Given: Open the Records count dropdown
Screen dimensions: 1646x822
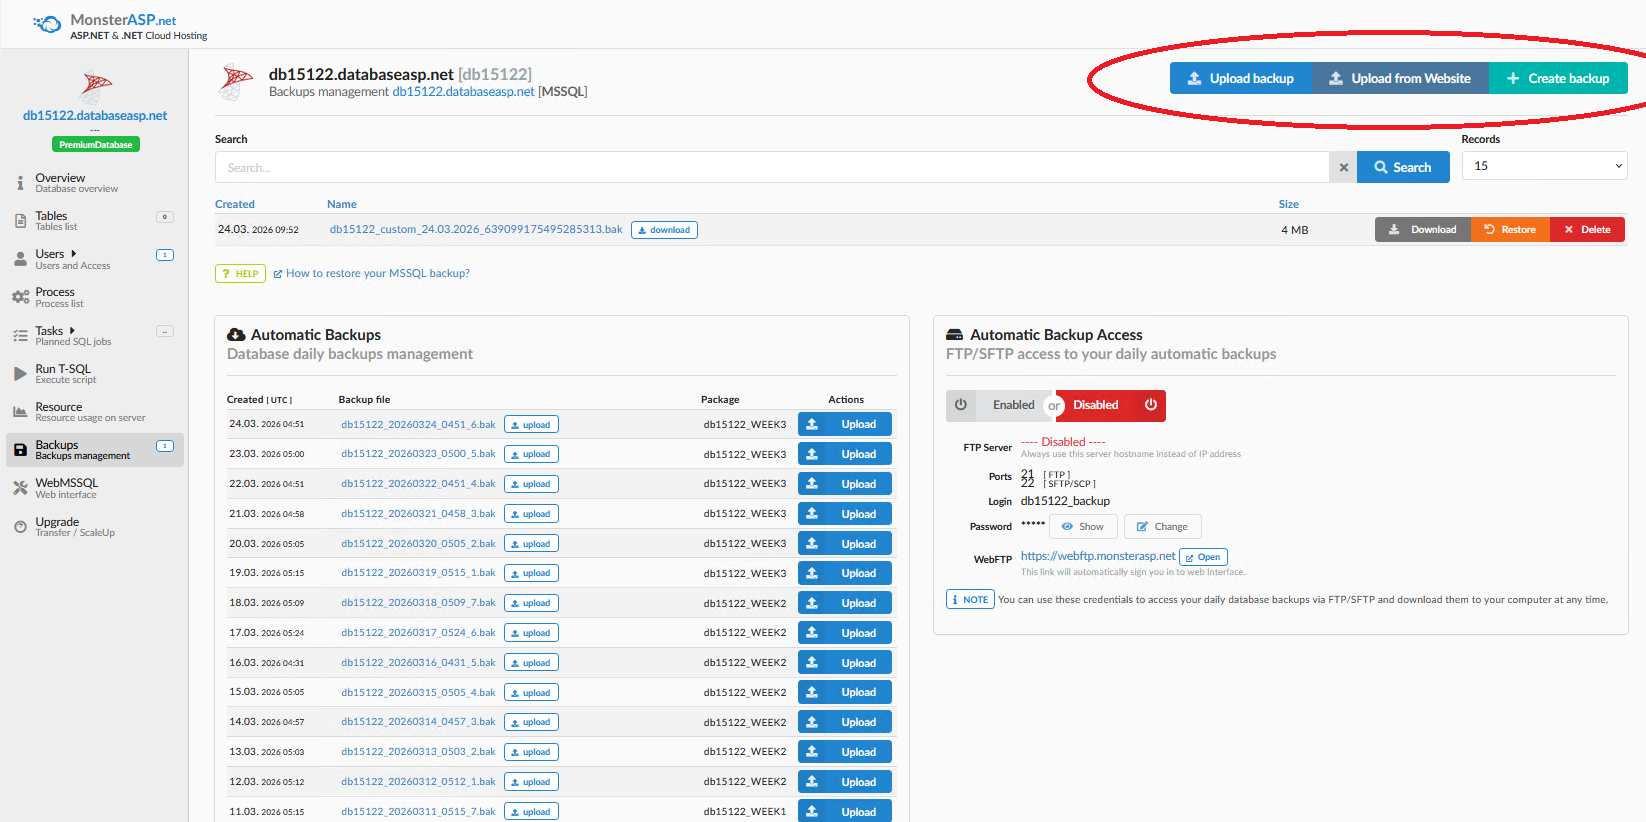Looking at the screenshot, I should pos(1544,166).
